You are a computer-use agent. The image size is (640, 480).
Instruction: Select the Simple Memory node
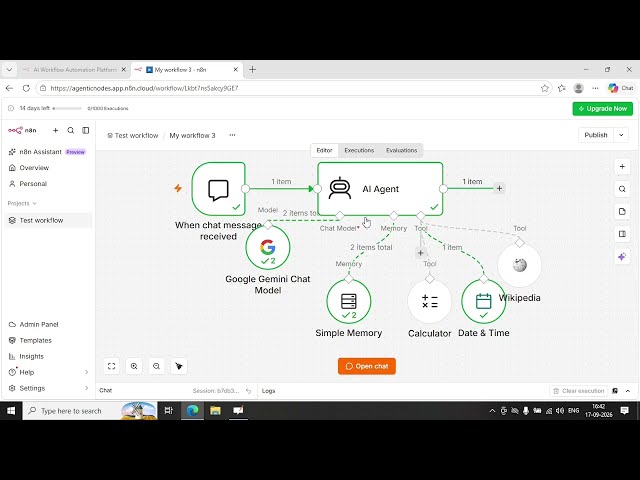[349, 301]
